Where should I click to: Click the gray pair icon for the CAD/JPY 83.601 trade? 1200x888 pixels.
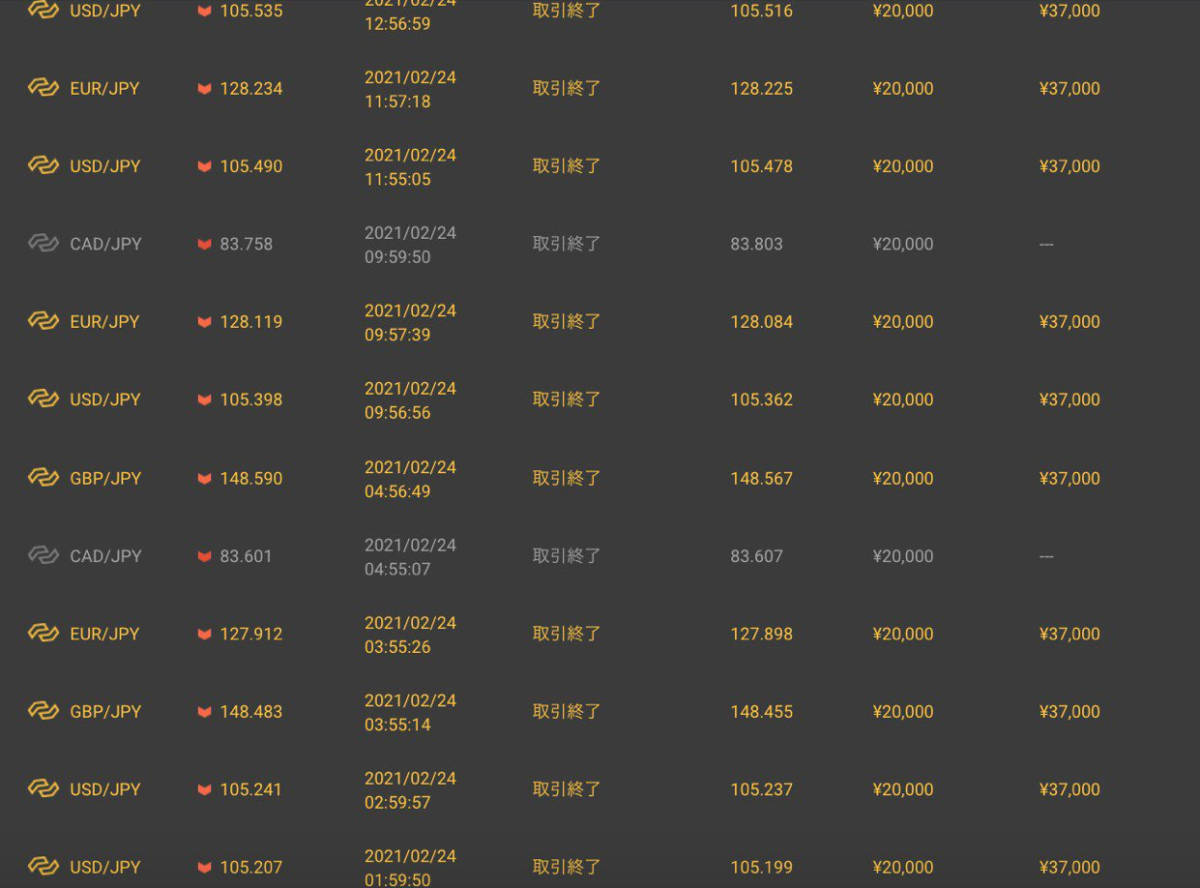point(43,555)
